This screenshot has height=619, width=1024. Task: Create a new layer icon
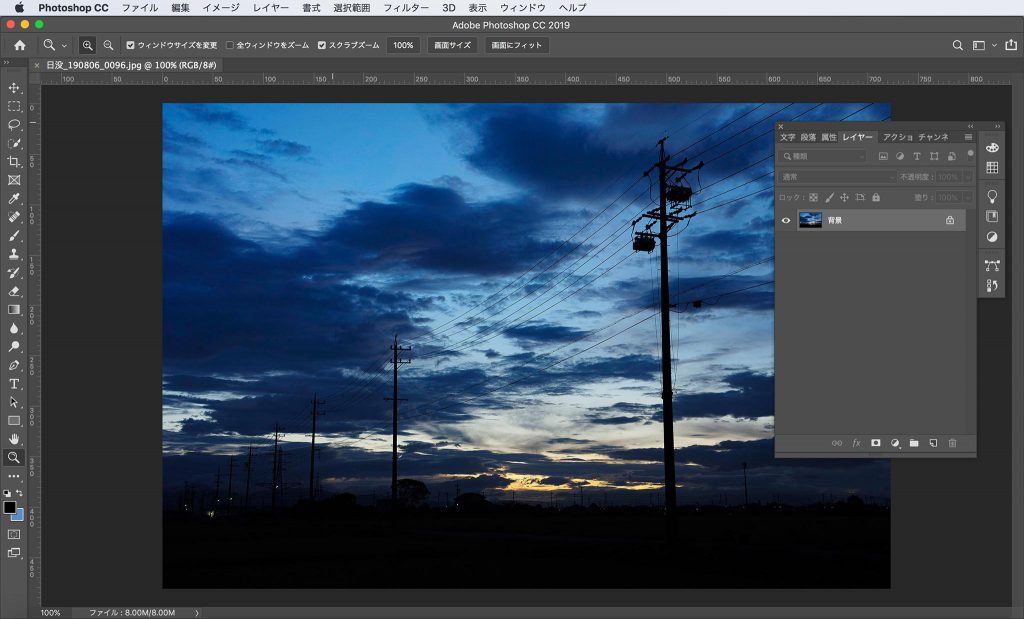[933, 443]
